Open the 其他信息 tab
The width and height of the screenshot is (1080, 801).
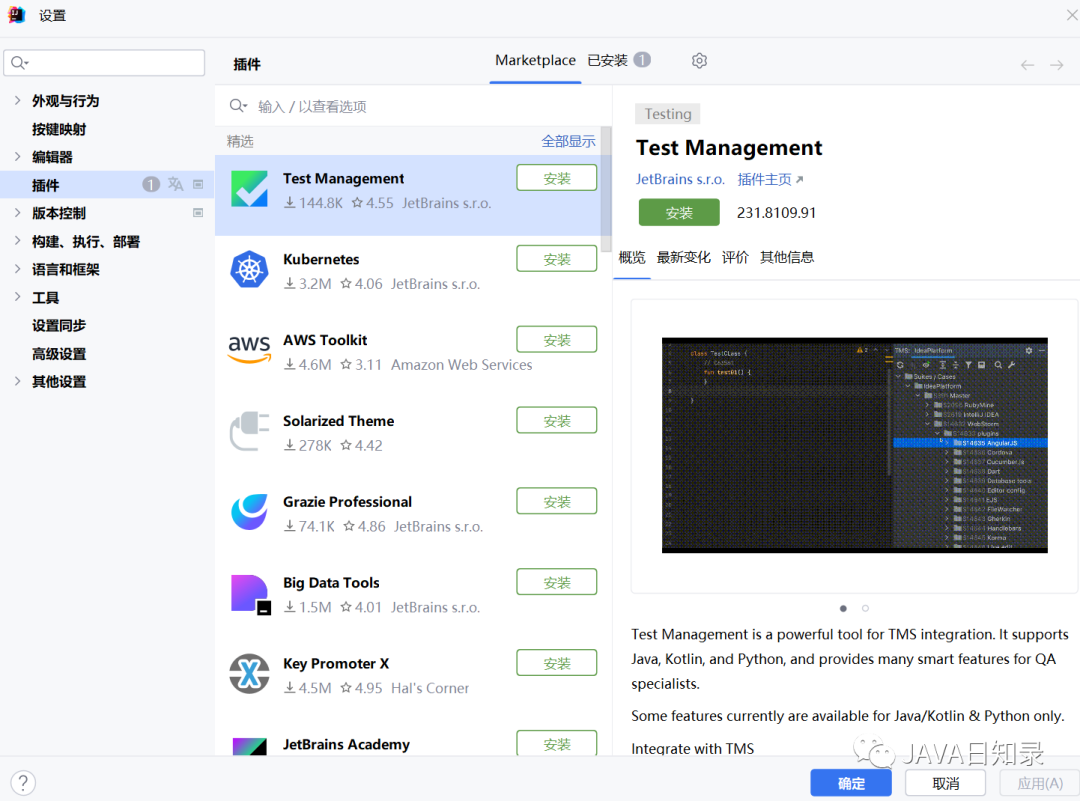pyautogui.click(x=787, y=258)
